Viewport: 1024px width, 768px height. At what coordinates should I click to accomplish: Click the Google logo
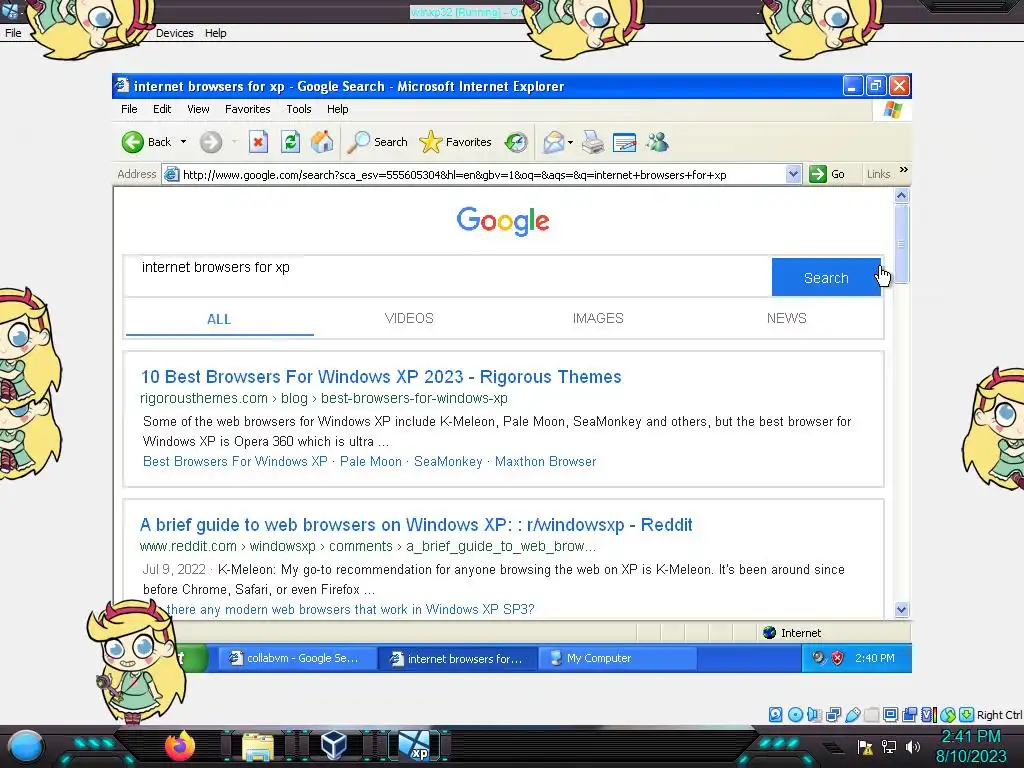(x=503, y=221)
